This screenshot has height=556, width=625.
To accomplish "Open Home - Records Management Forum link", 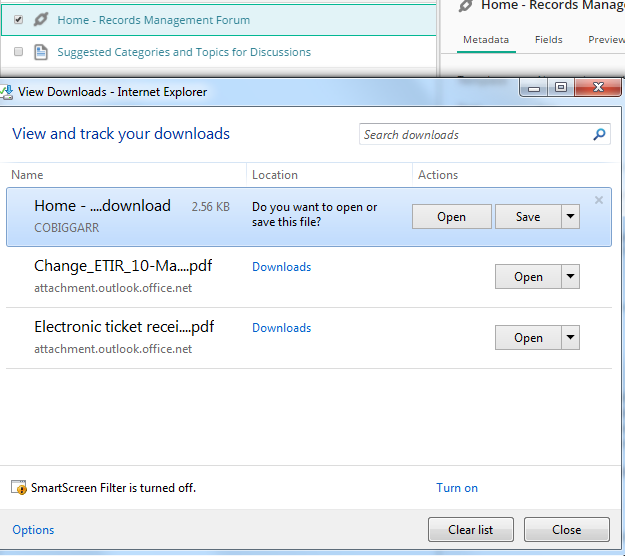I will 153,20.
